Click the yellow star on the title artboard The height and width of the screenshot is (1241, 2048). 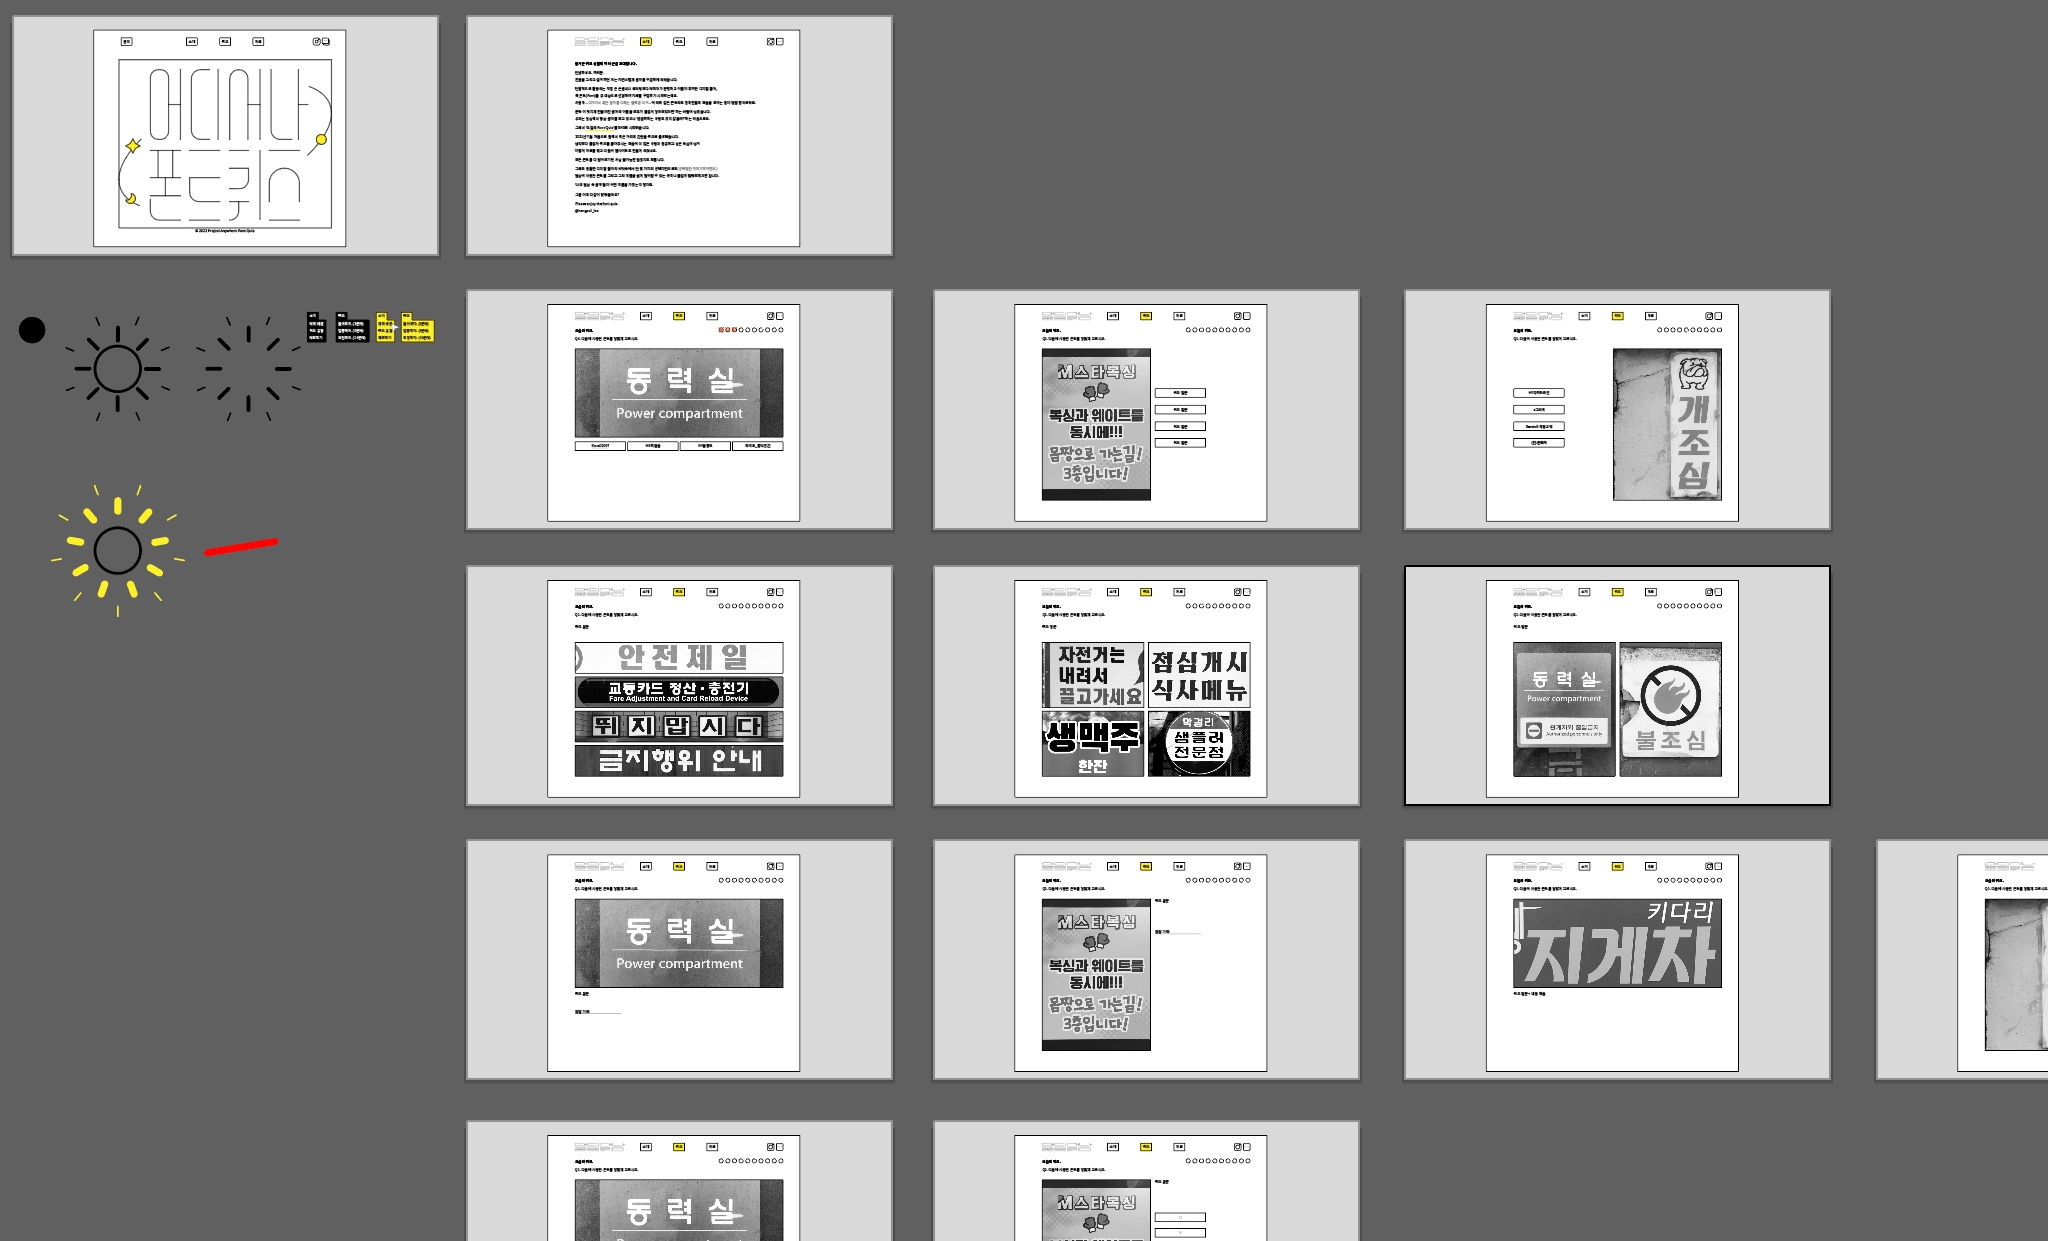(133, 146)
